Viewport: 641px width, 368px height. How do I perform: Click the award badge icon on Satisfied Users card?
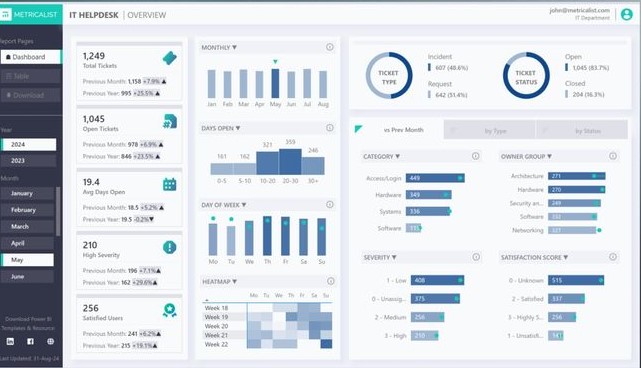point(170,310)
